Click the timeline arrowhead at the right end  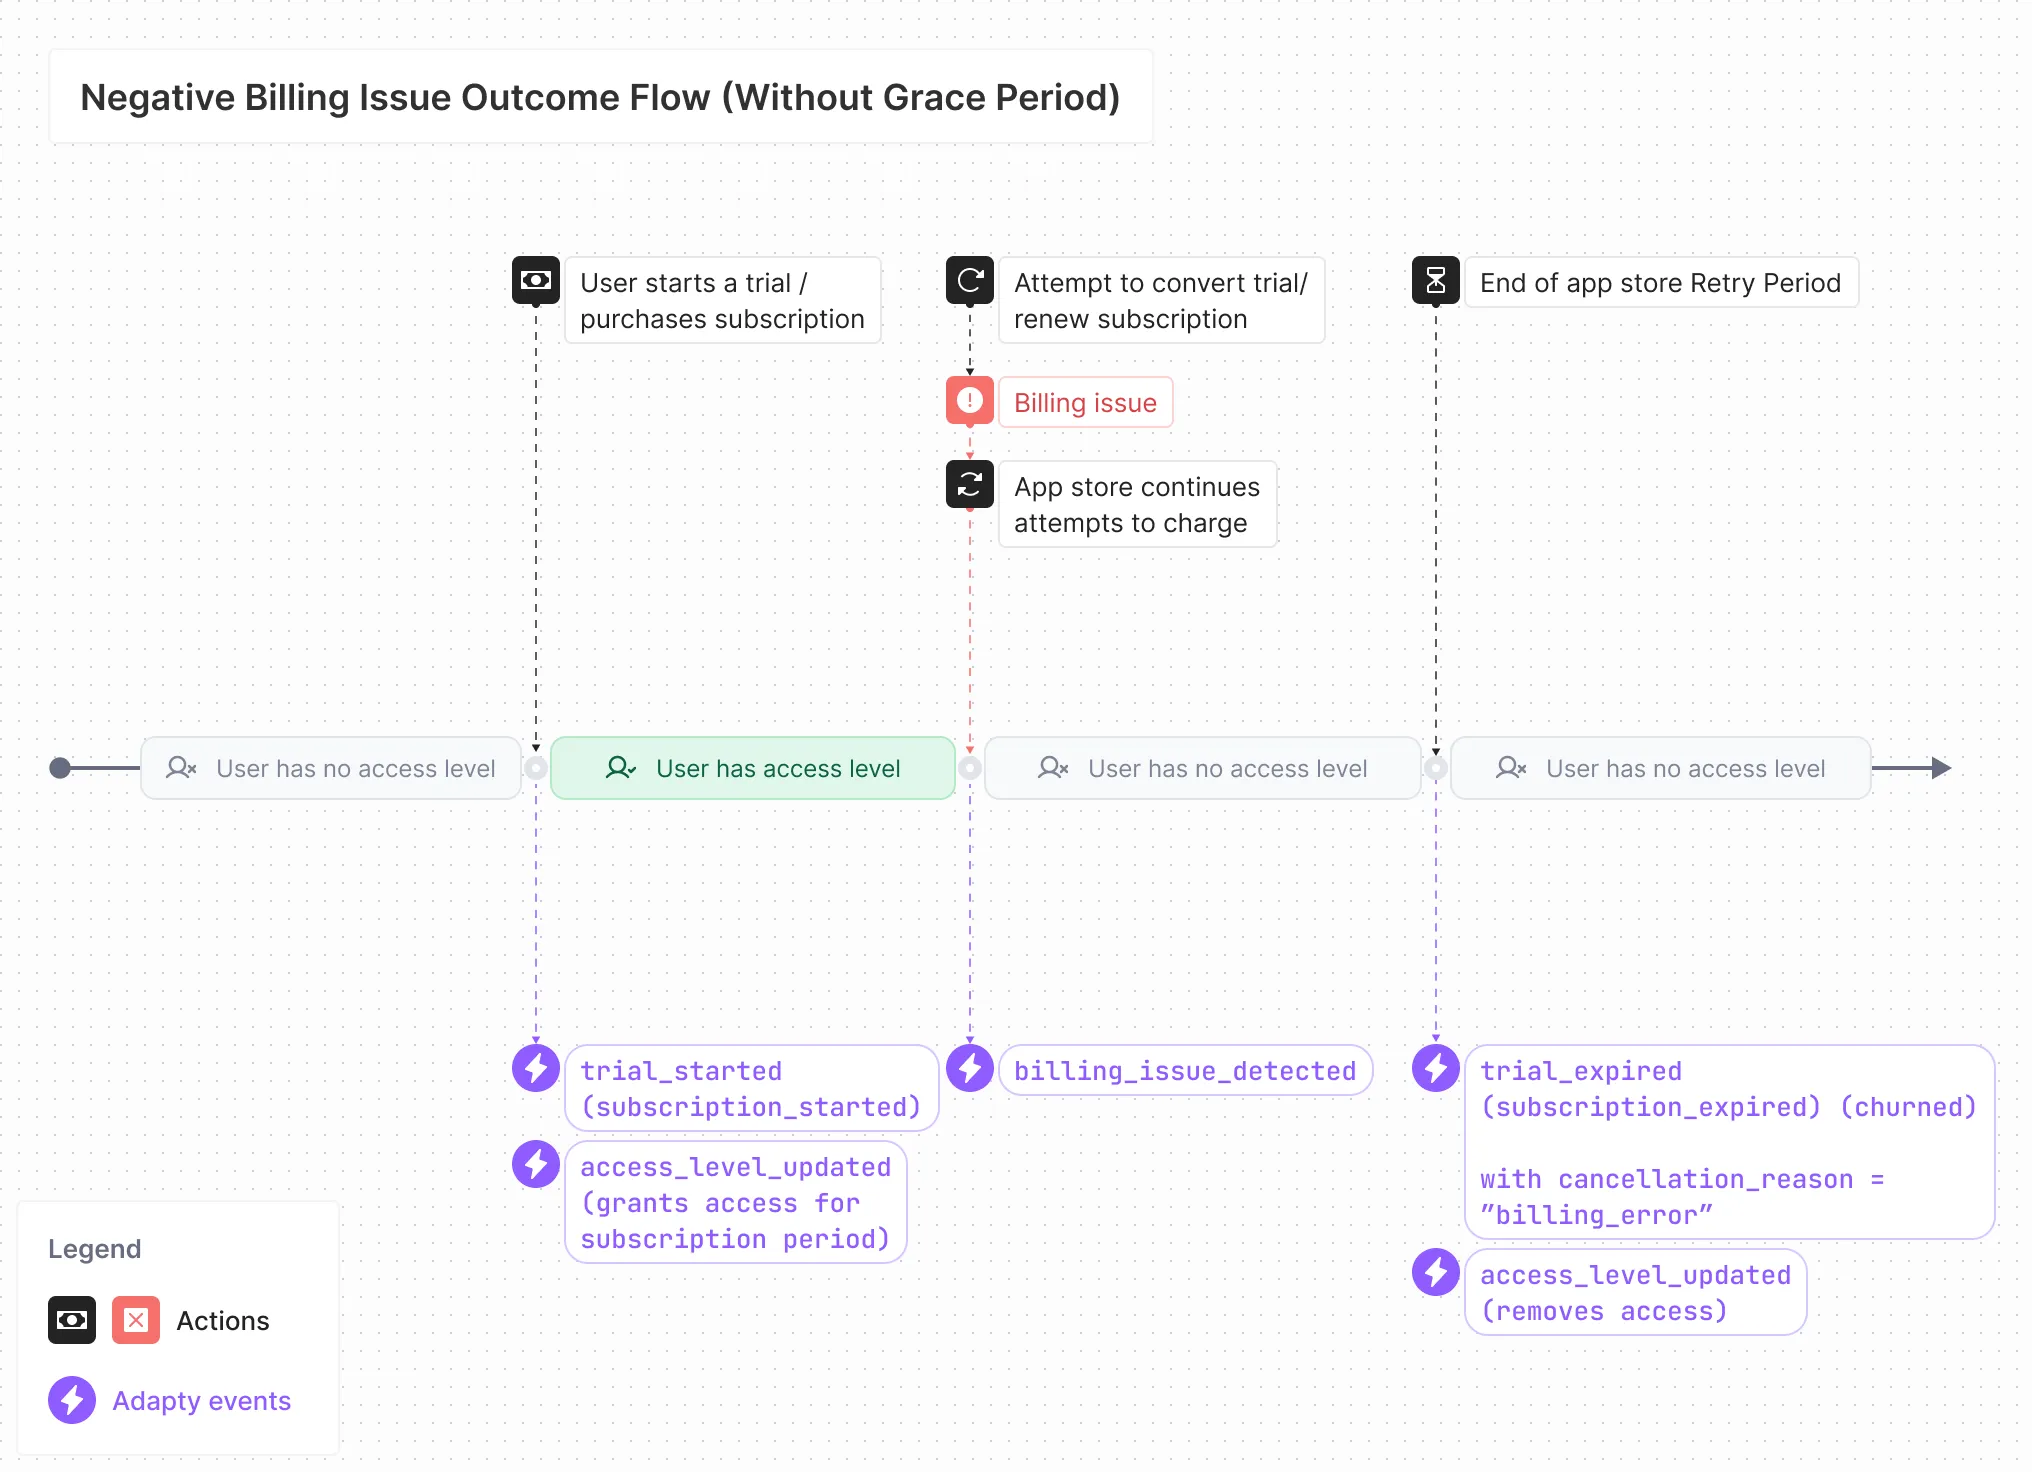point(1940,768)
